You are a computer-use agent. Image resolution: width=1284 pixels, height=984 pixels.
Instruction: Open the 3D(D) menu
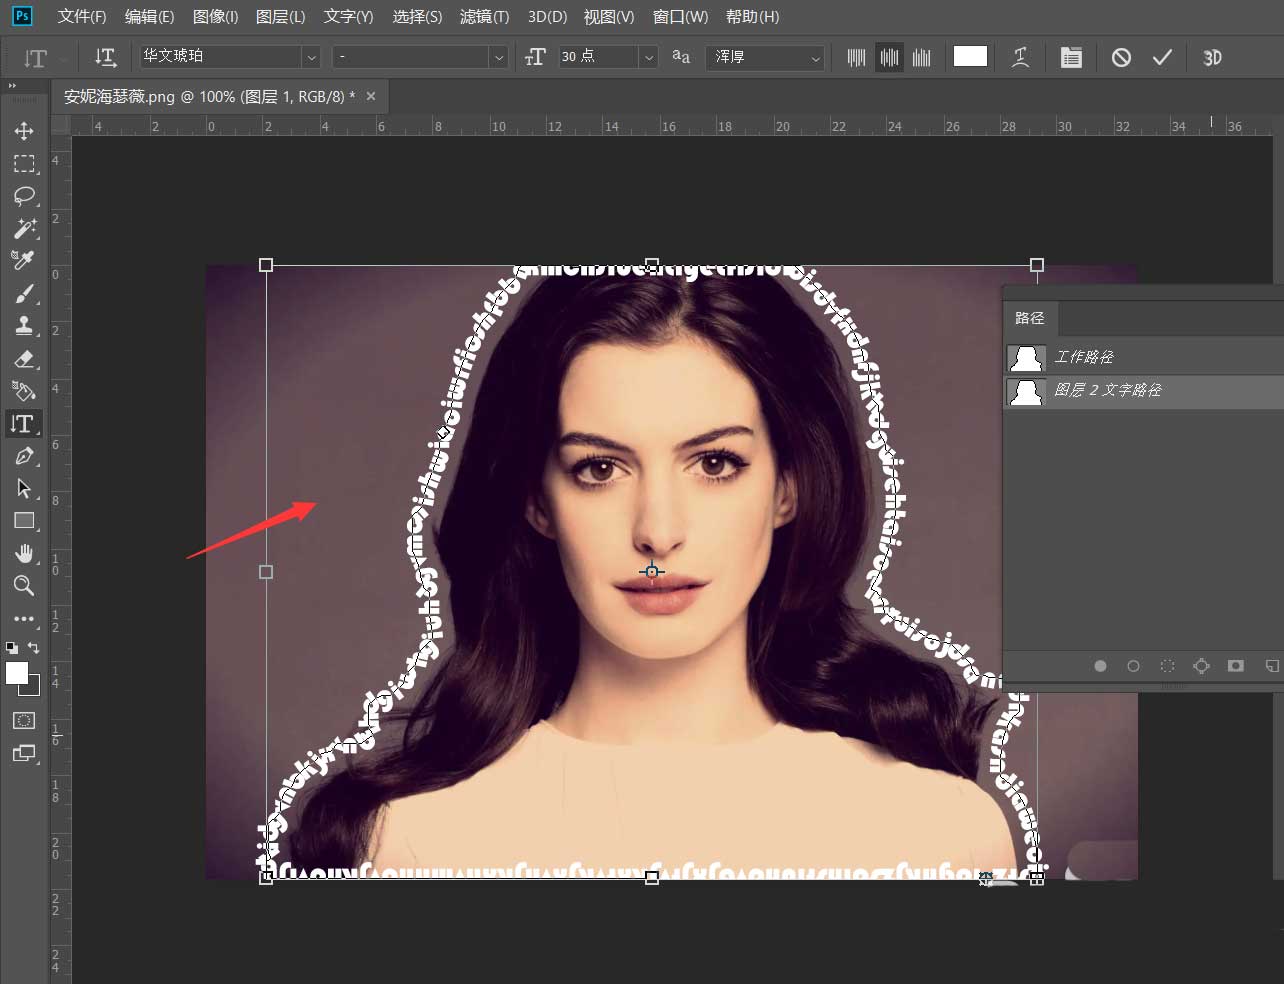pos(547,16)
